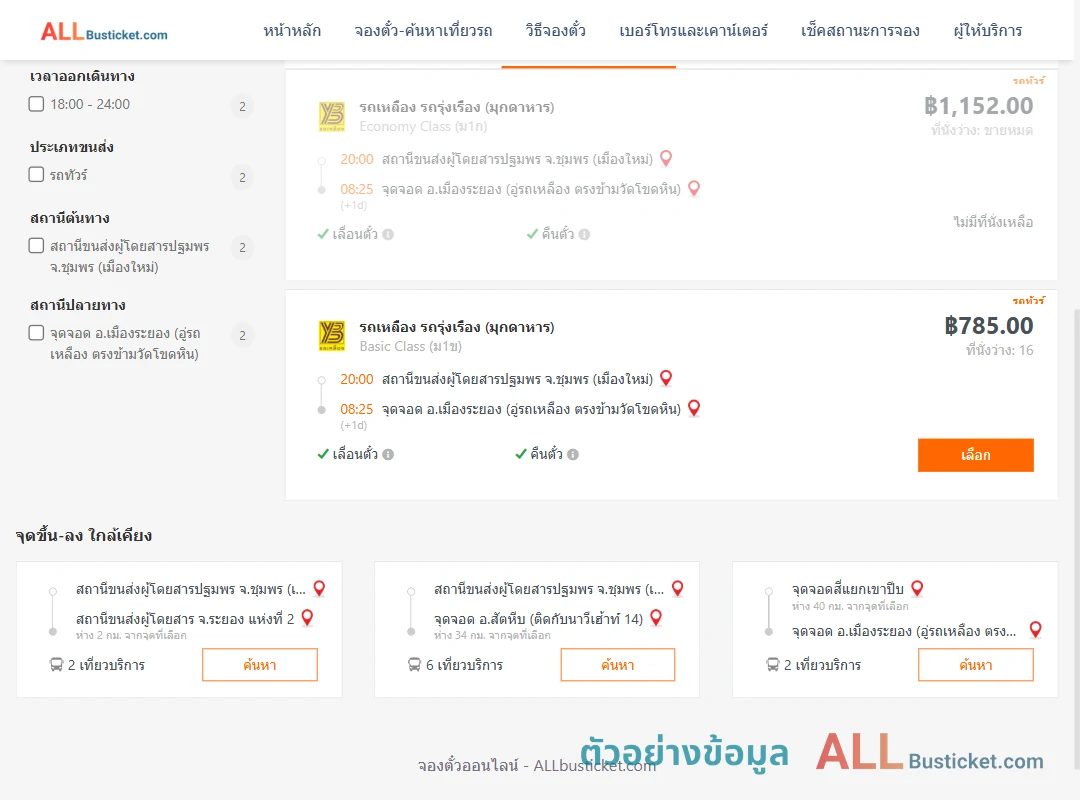Open the ALLBusticket.com logo home link

[104, 32]
